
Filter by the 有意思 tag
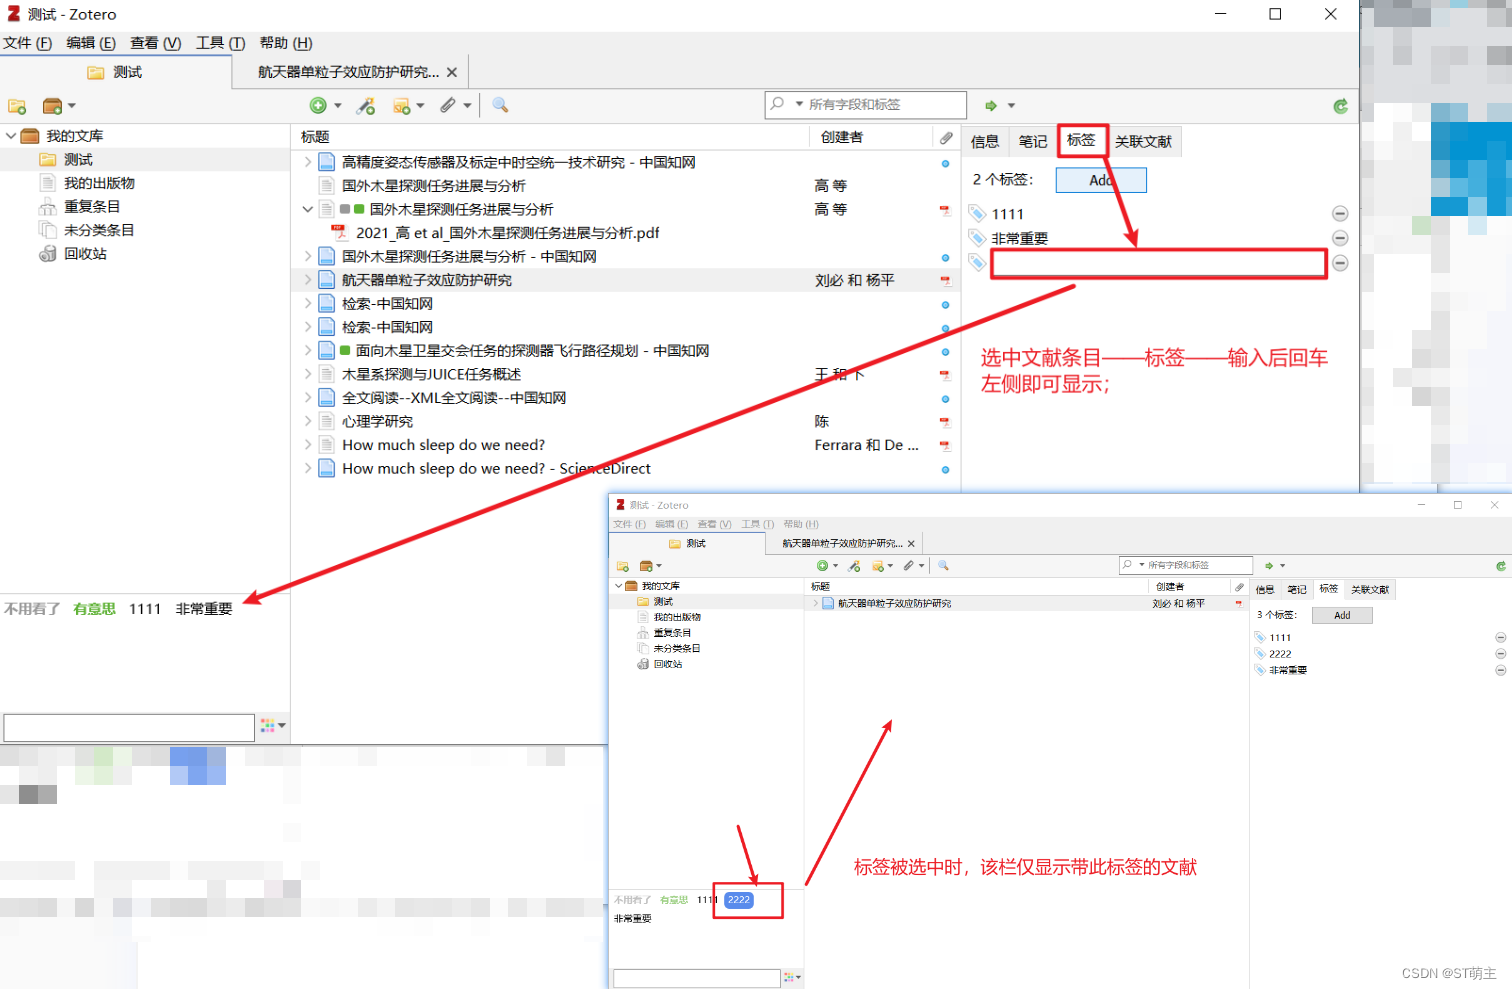(95, 609)
